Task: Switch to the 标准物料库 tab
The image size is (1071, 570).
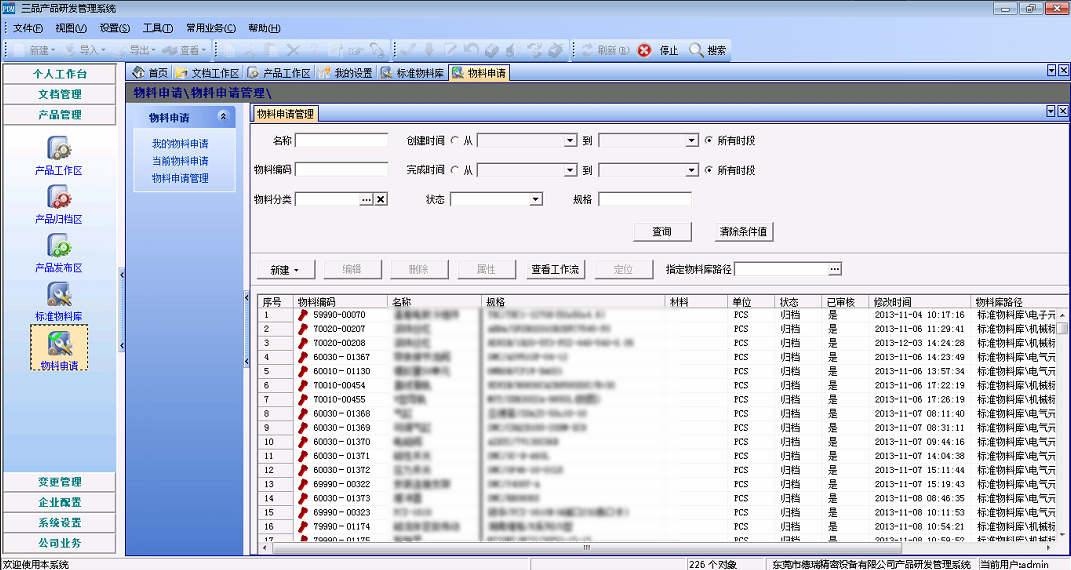Action: pos(412,73)
